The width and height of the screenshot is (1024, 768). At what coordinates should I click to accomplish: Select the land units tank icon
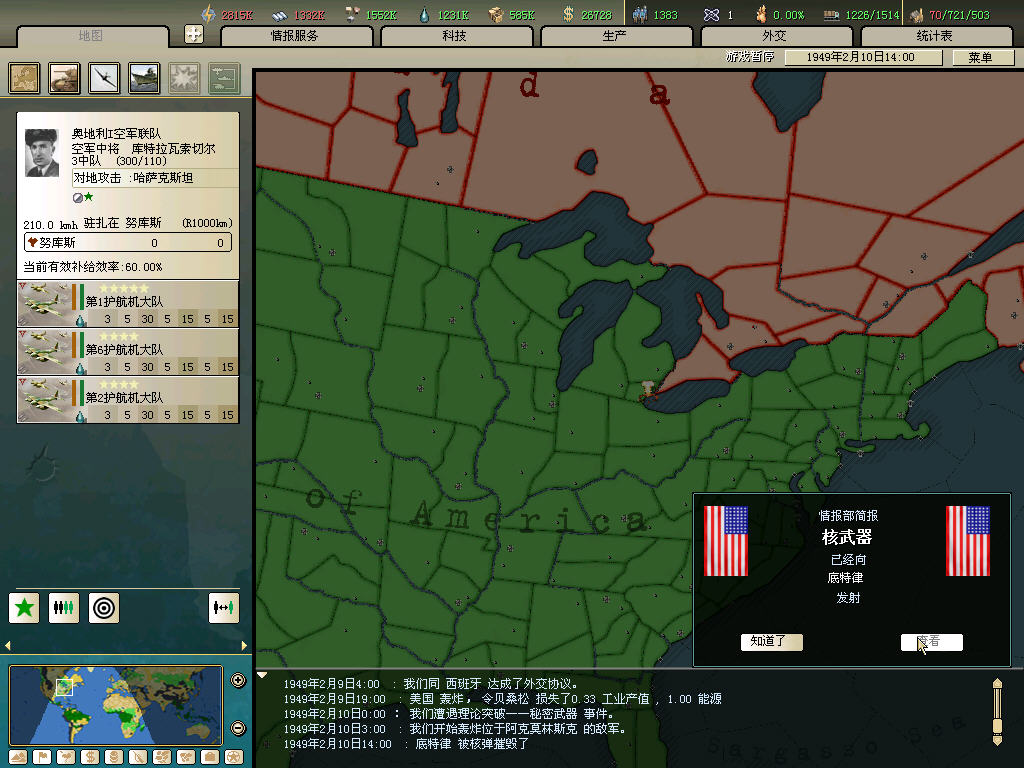pyautogui.click(x=64, y=78)
